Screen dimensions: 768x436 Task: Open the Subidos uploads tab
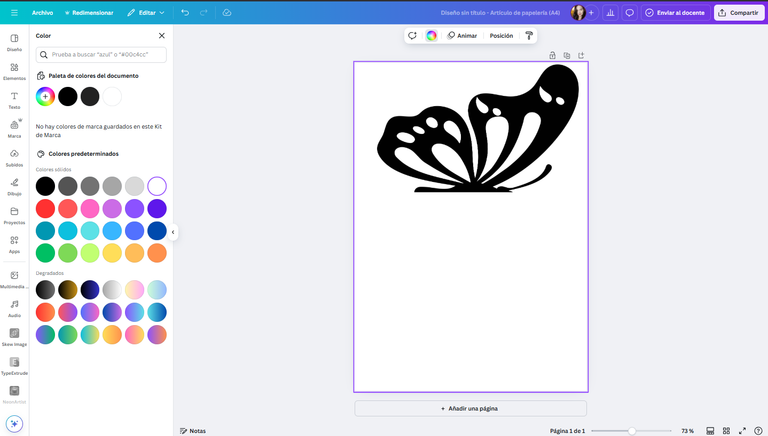(14, 158)
